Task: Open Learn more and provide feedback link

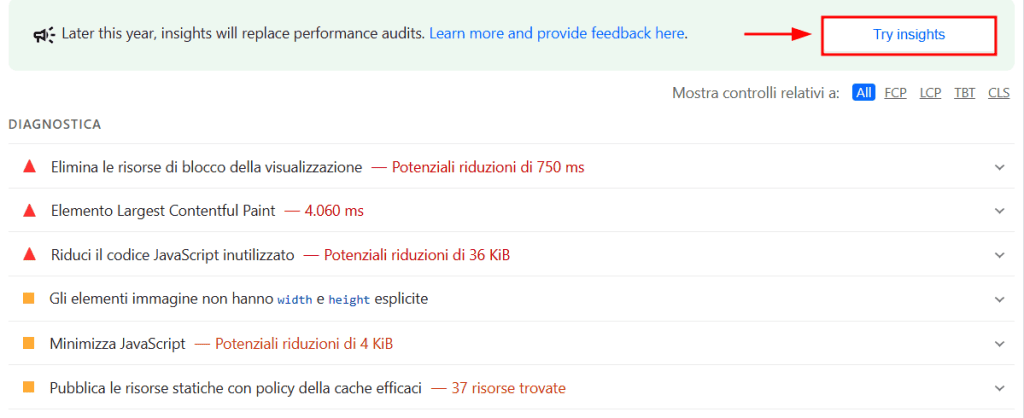Action: [556, 34]
